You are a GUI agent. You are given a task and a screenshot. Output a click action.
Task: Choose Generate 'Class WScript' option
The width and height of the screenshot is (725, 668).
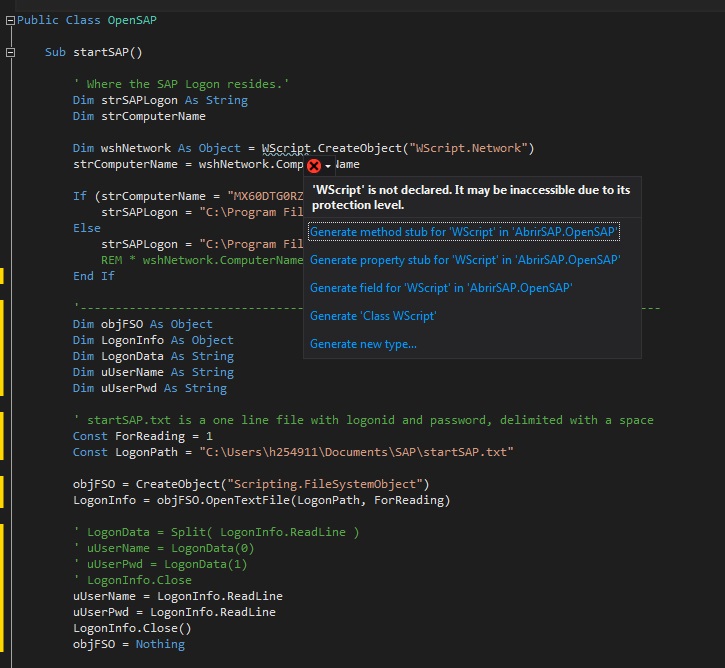[373, 316]
